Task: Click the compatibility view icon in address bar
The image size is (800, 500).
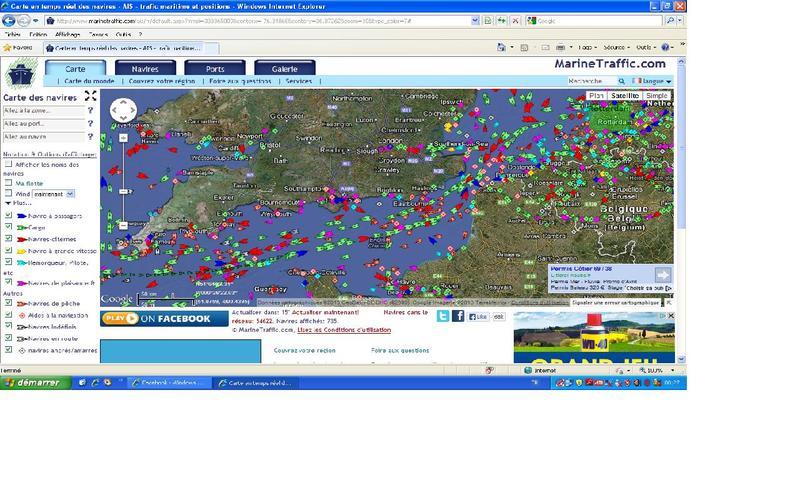Action: pyautogui.click(x=488, y=21)
